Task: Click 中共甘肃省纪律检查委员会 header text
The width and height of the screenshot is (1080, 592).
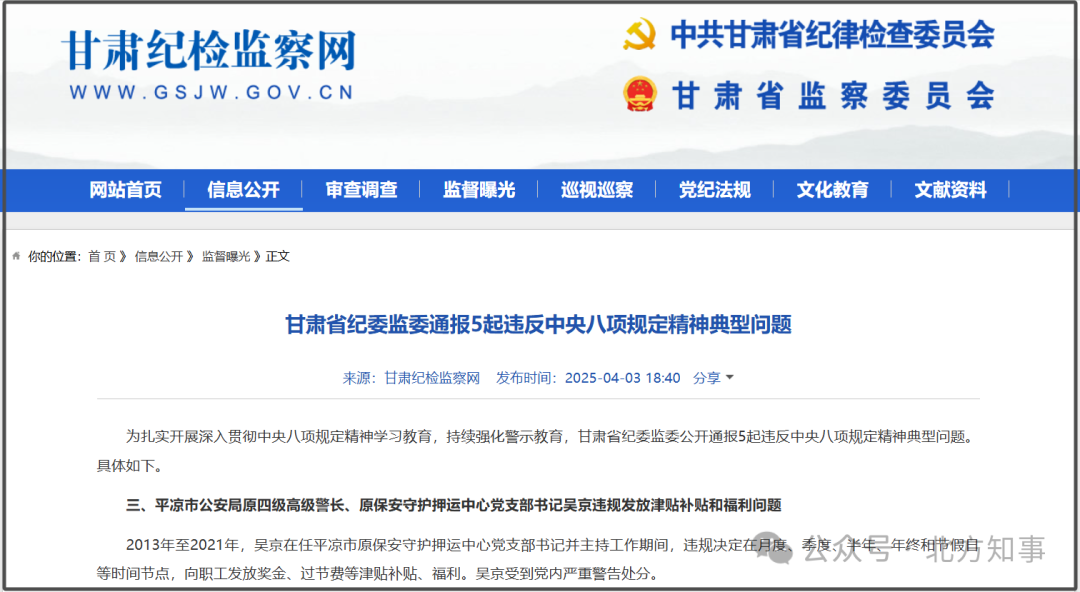Action: (x=832, y=34)
